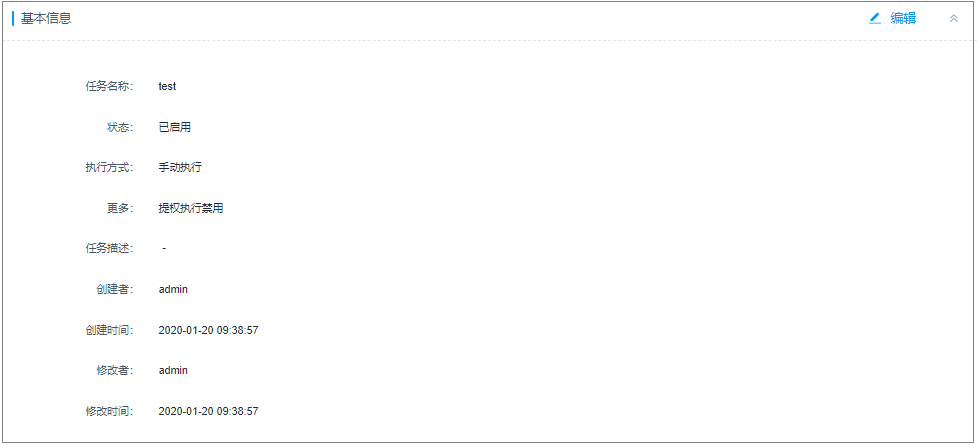Click the 修改时间 timestamp value
Screen dimensions: 977x445
208,411
